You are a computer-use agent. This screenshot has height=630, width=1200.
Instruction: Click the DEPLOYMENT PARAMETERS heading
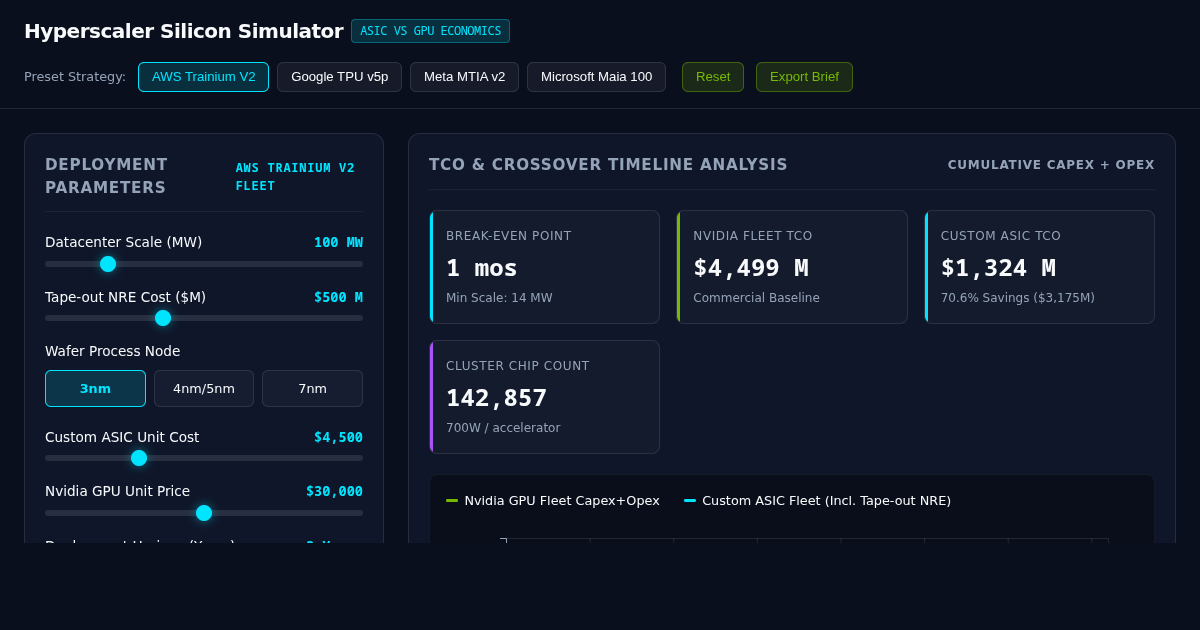106,176
